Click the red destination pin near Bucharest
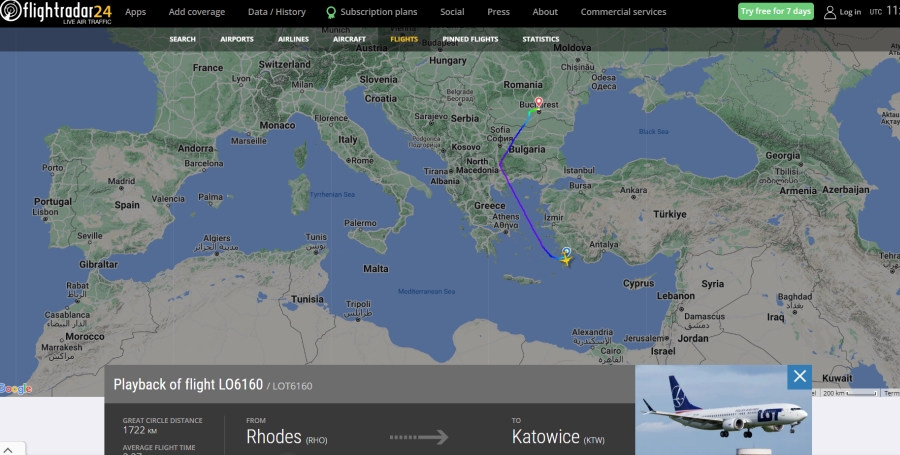 tap(538, 103)
